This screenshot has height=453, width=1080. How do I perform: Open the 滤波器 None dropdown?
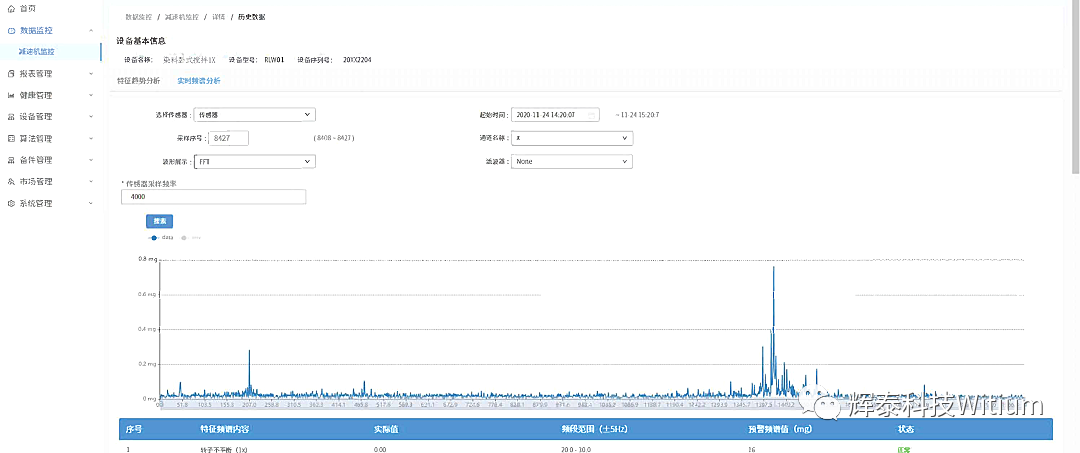click(x=571, y=161)
